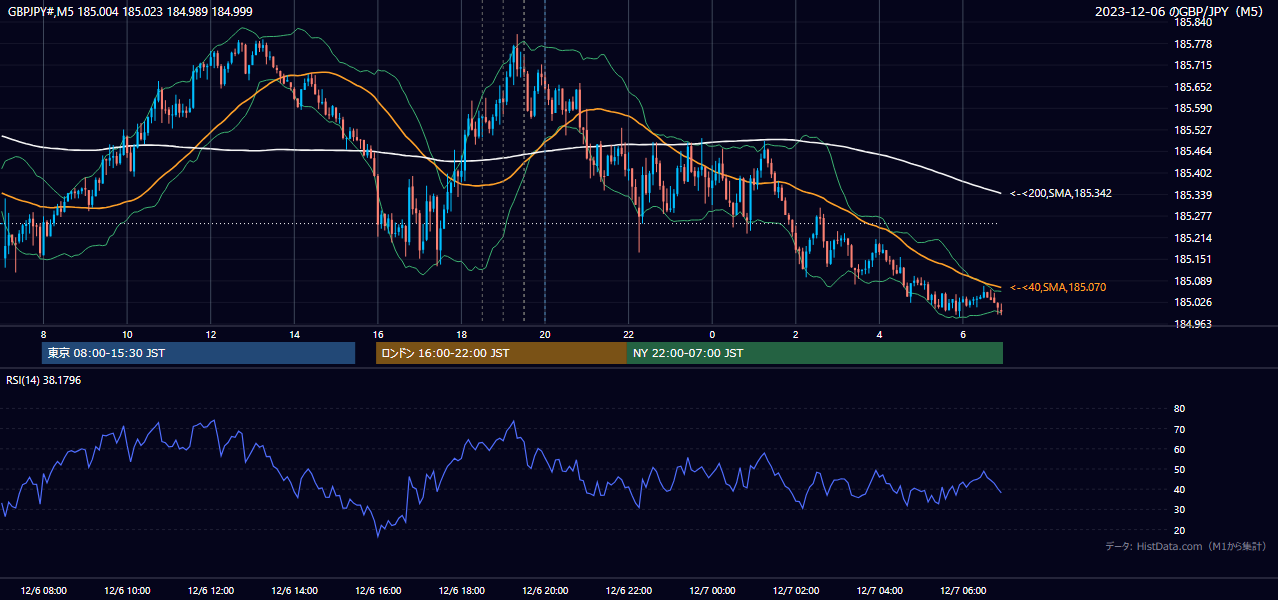
Task: Click the RSI 50 level label
Action: pyautogui.click(x=1179, y=469)
